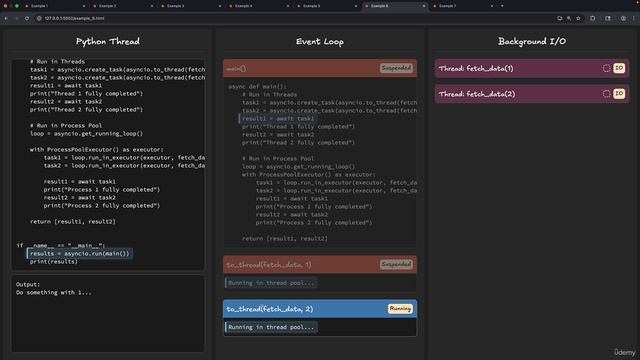Switch to the Example 7 tab

463,6
